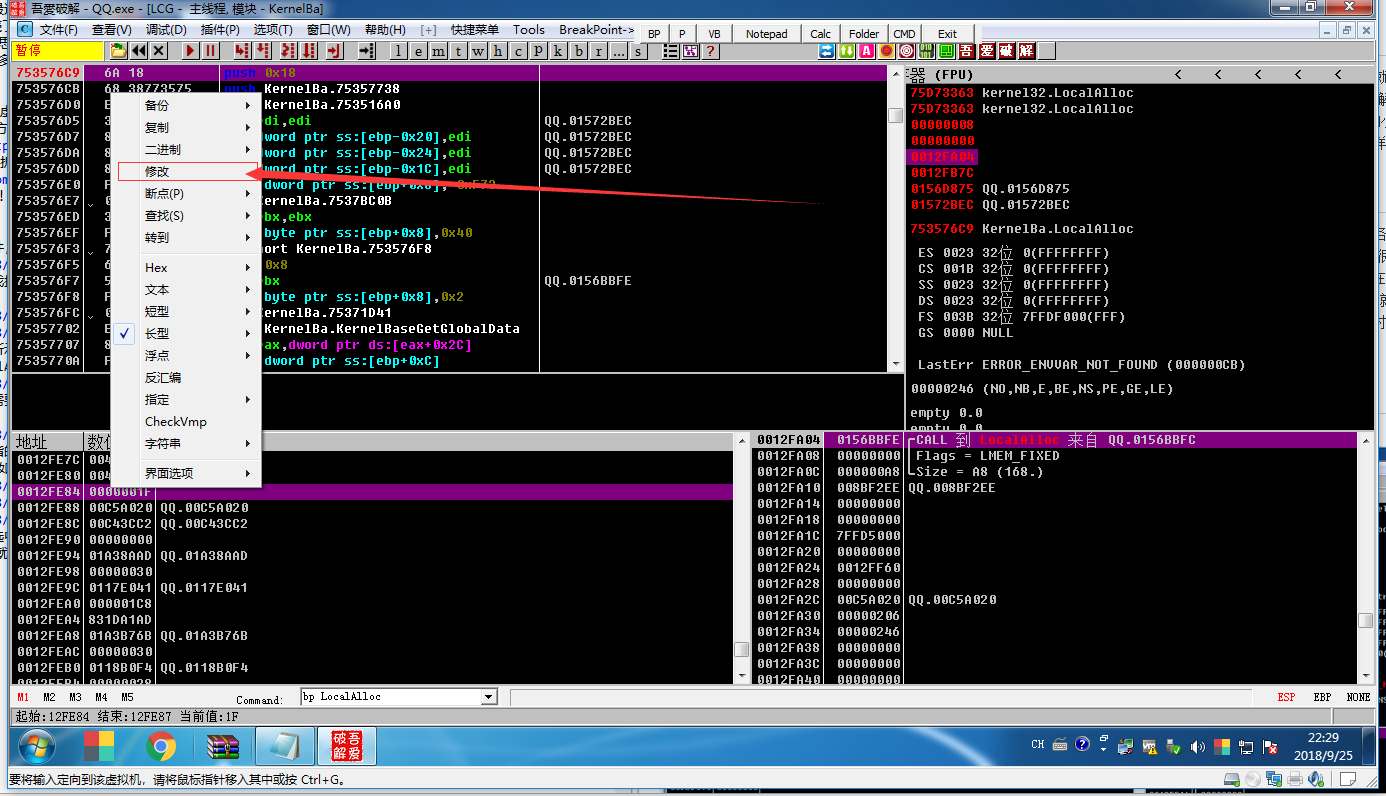
Task: Expand the 界面选项 submenu
Action: pyautogui.click(x=186, y=474)
